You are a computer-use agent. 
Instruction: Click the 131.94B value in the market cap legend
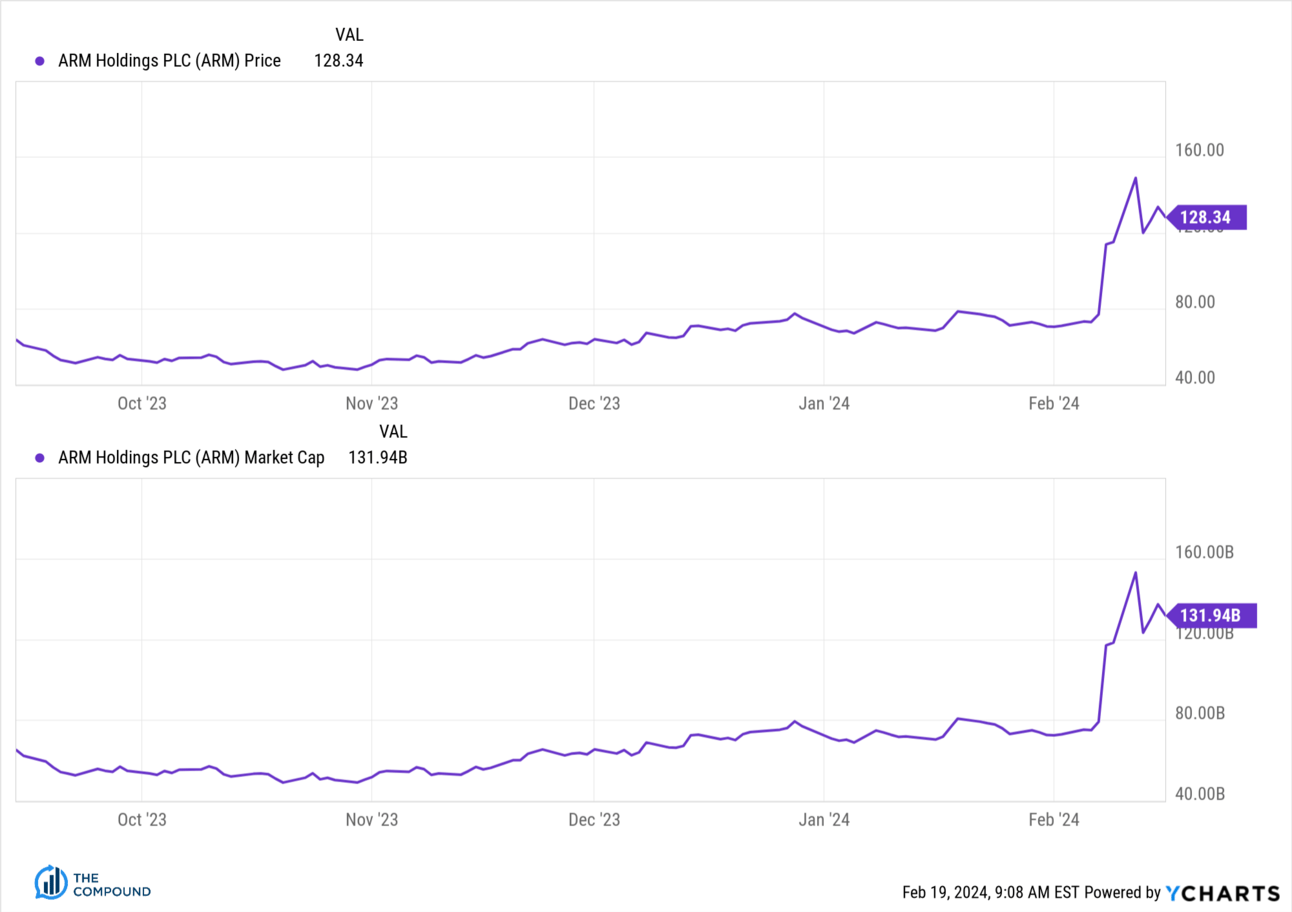pos(377,458)
